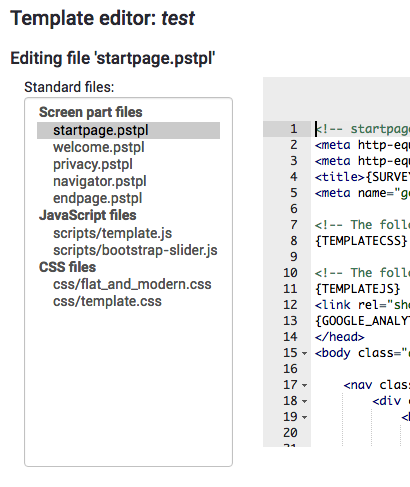Click 'JavaScript files' group heading
Screen dimensions: 410x487
(x=87, y=215)
